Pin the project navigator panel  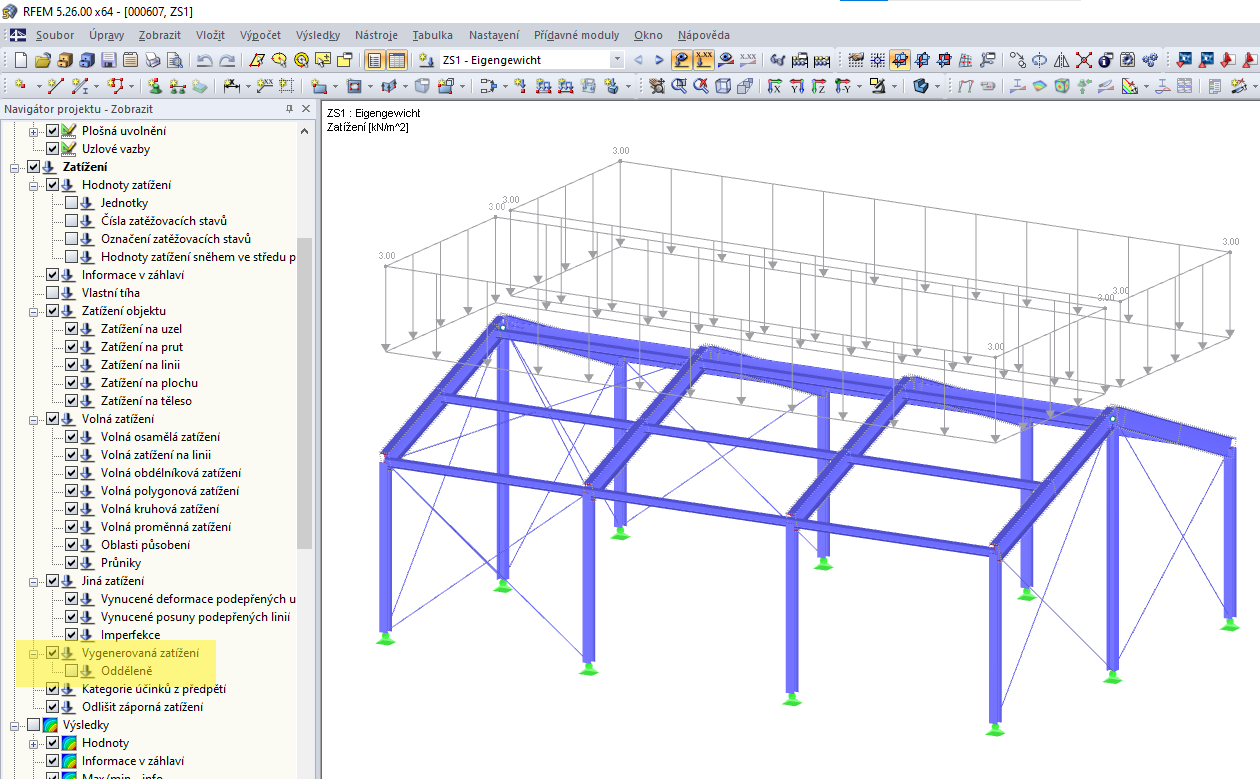click(289, 109)
